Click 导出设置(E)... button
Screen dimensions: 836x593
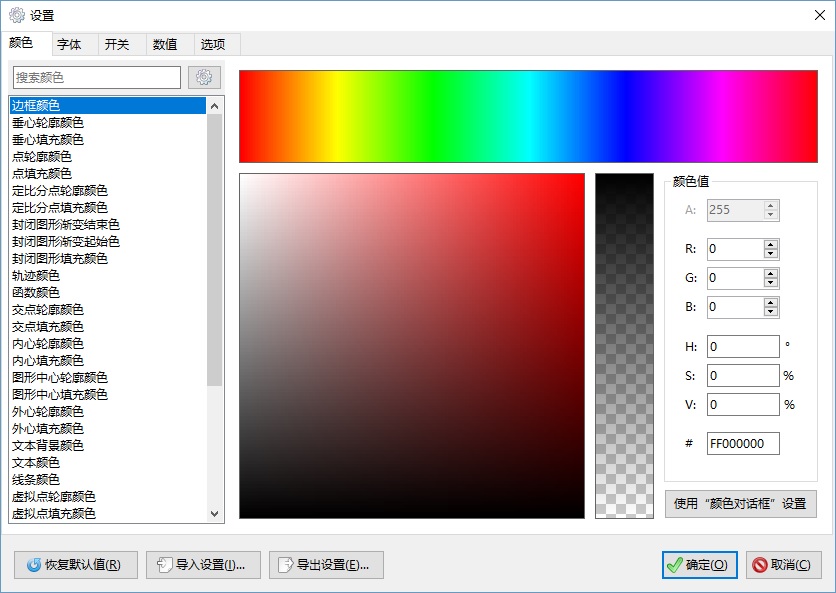click(x=326, y=565)
